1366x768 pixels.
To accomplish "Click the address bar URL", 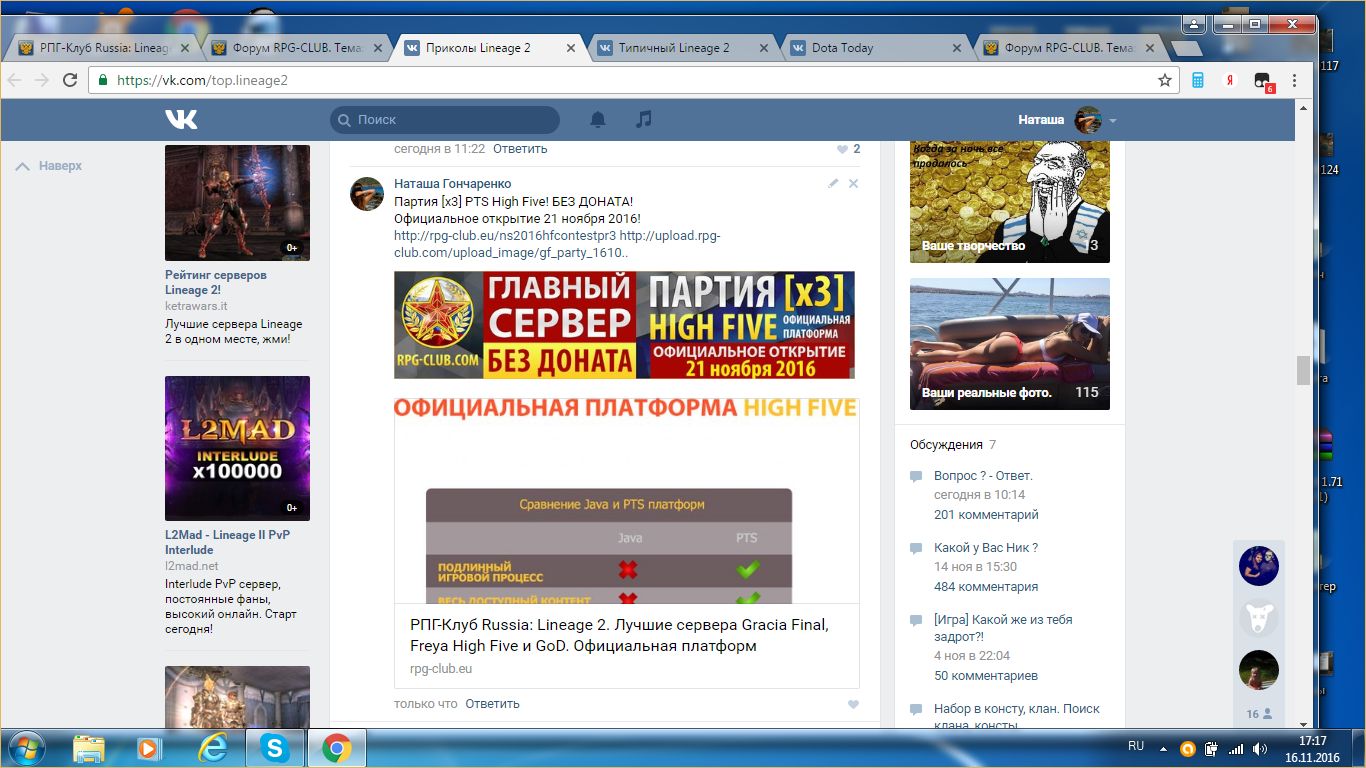I will click(202, 80).
